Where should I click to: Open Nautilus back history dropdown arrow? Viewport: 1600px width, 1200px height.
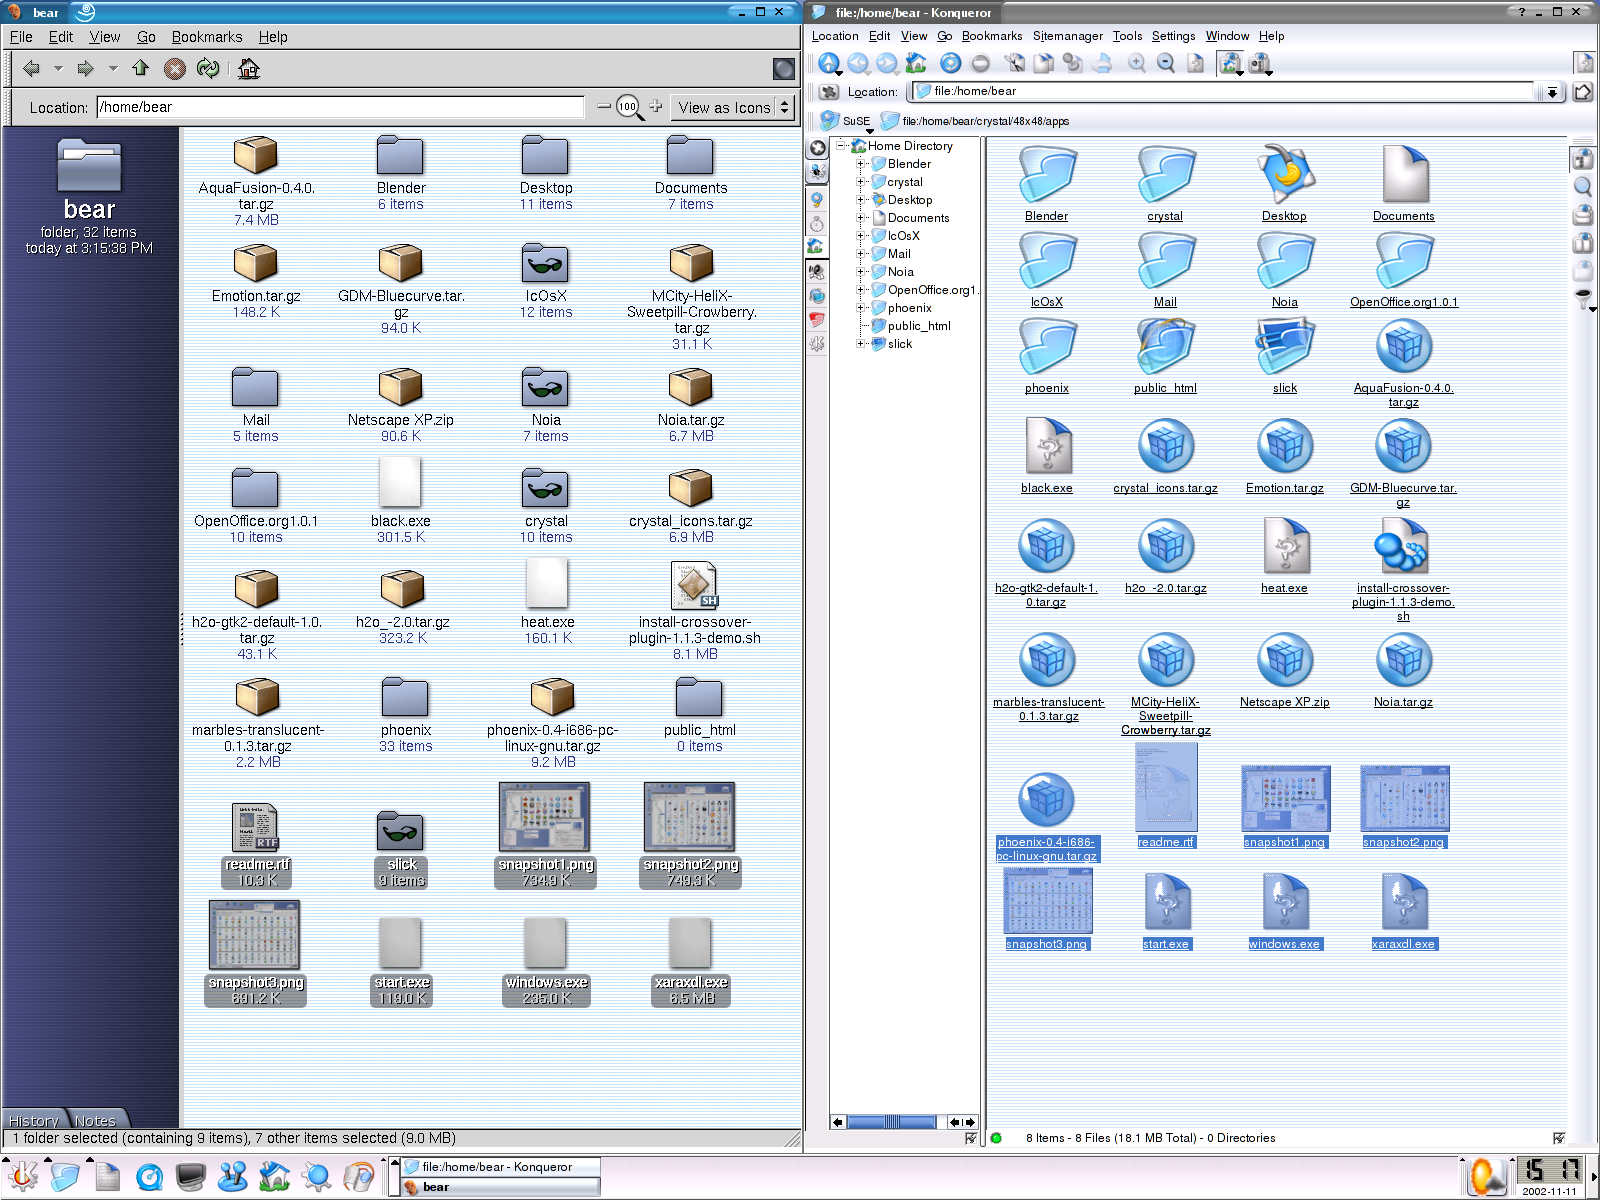tap(58, 69)
